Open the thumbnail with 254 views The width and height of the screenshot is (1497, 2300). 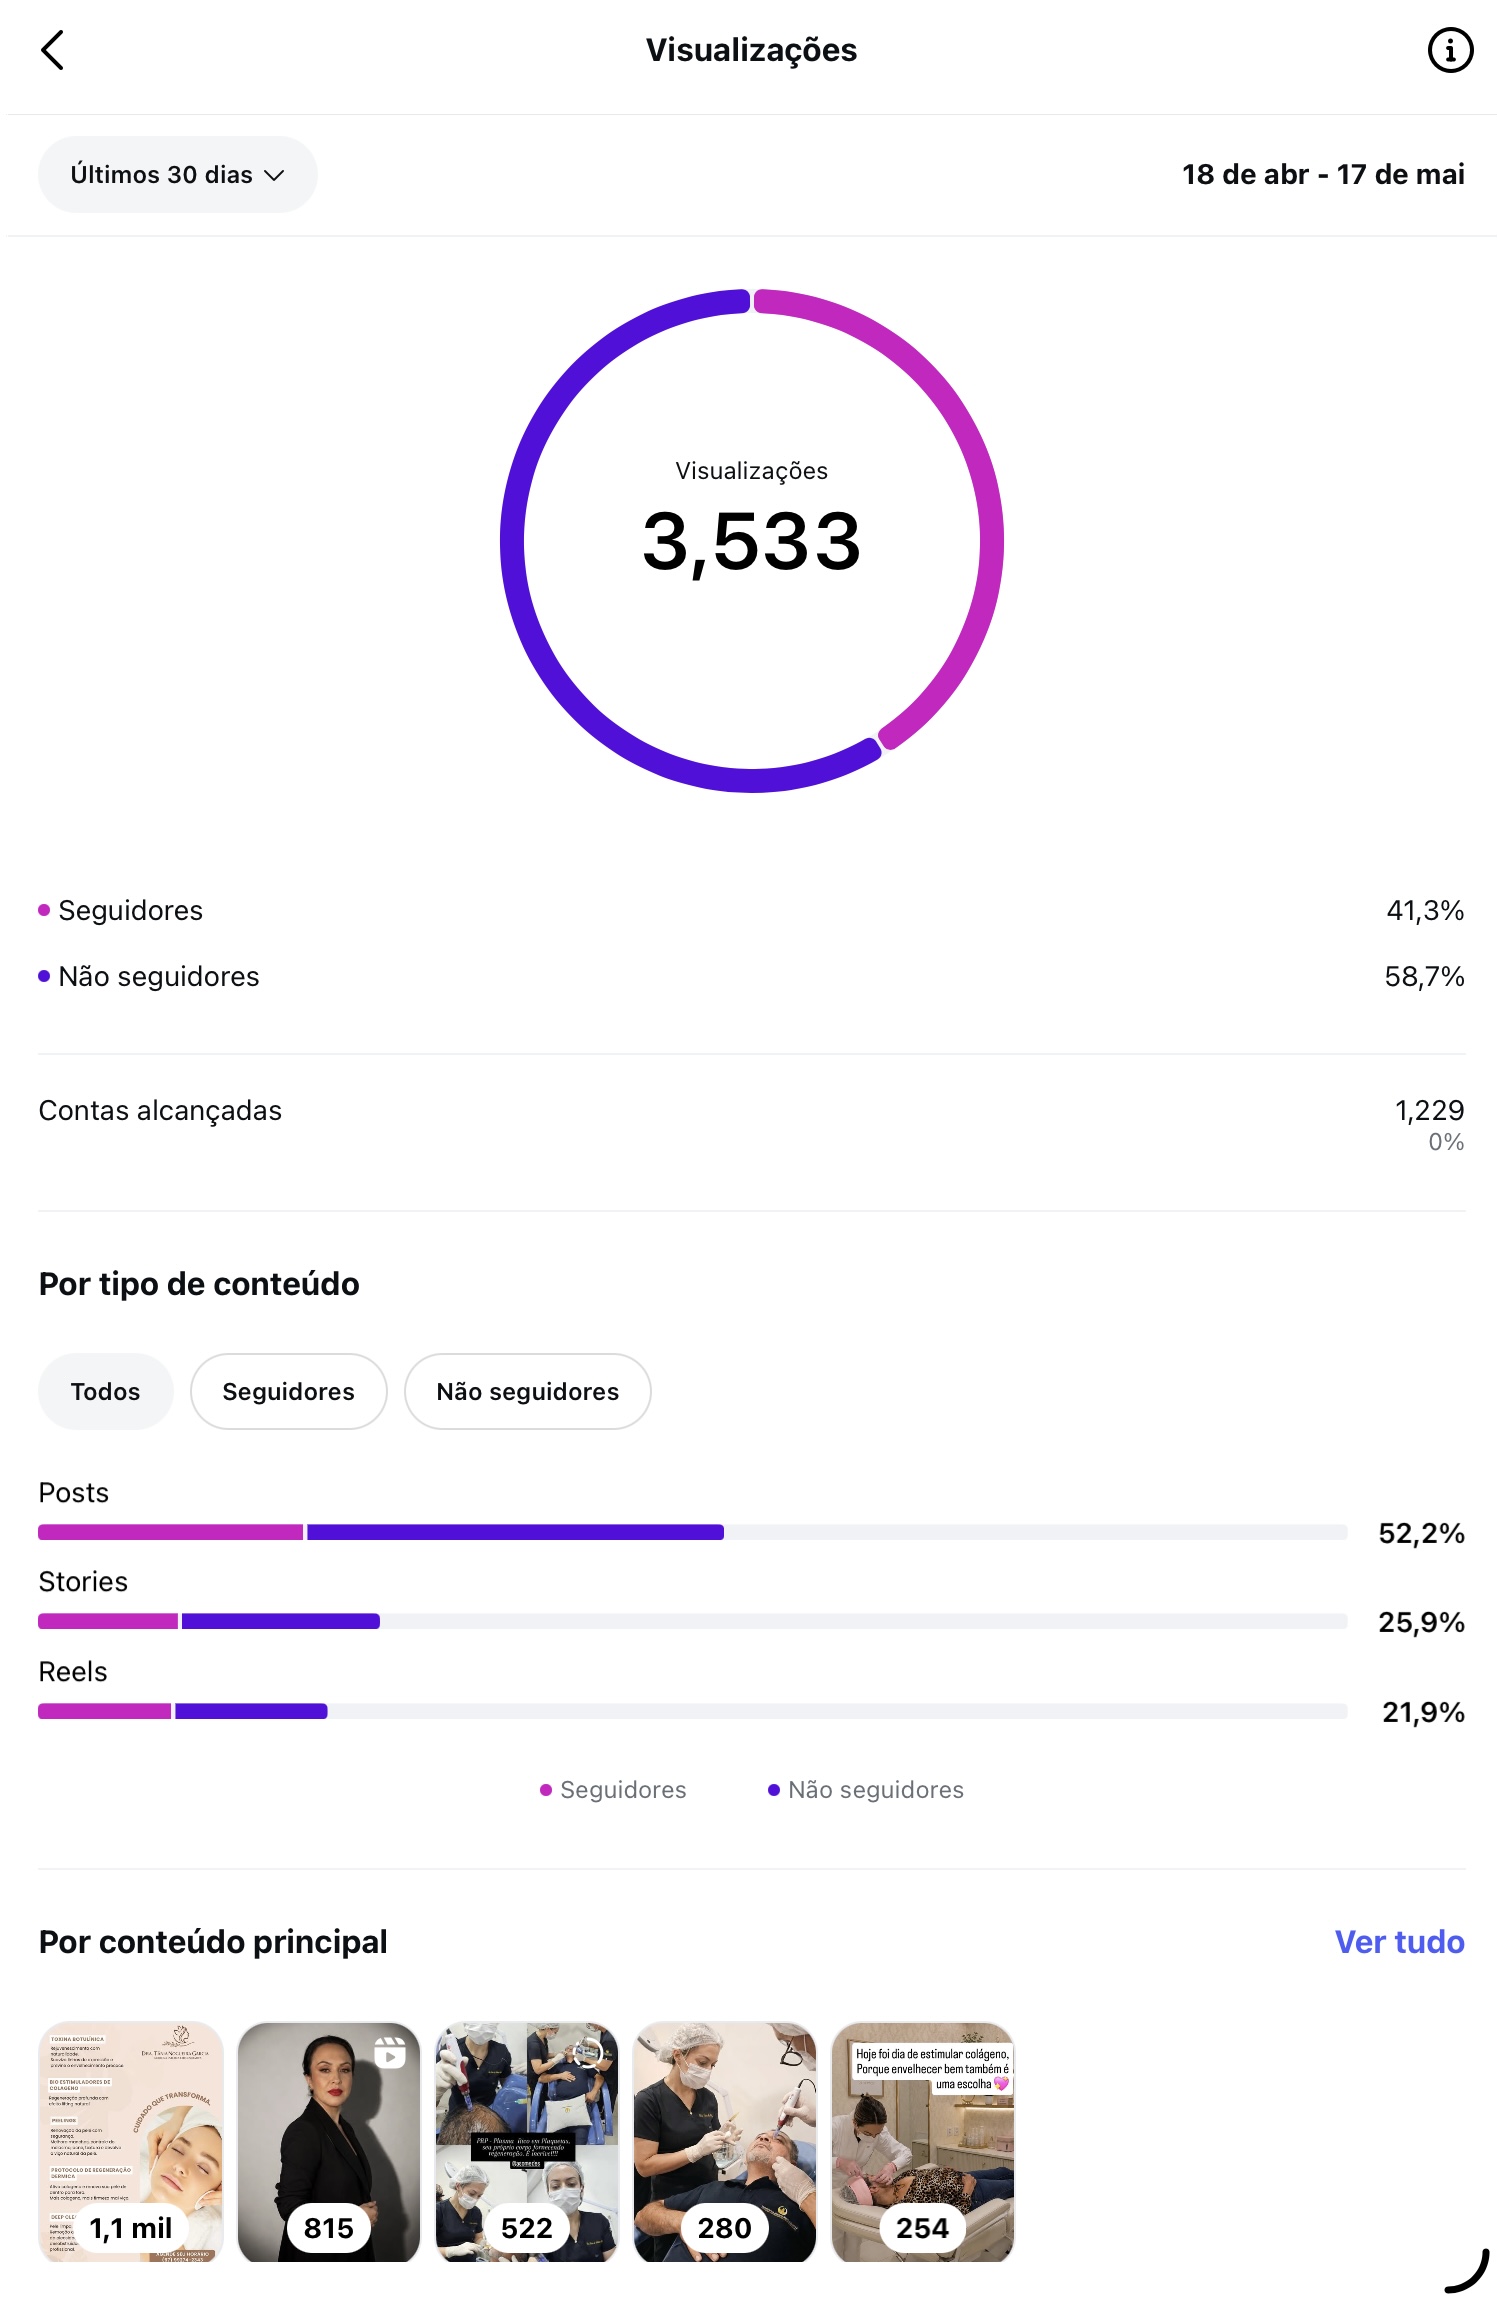[923, 2141]
